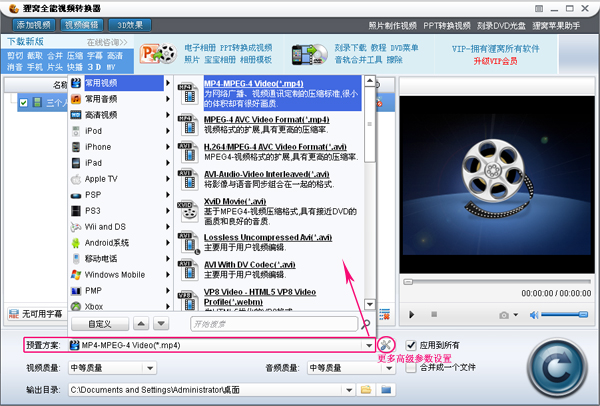The height and width of the screenshot is (406, 600).
Task: Select MP4-MPEG-4 Video format icon
Action: [188, 93]
